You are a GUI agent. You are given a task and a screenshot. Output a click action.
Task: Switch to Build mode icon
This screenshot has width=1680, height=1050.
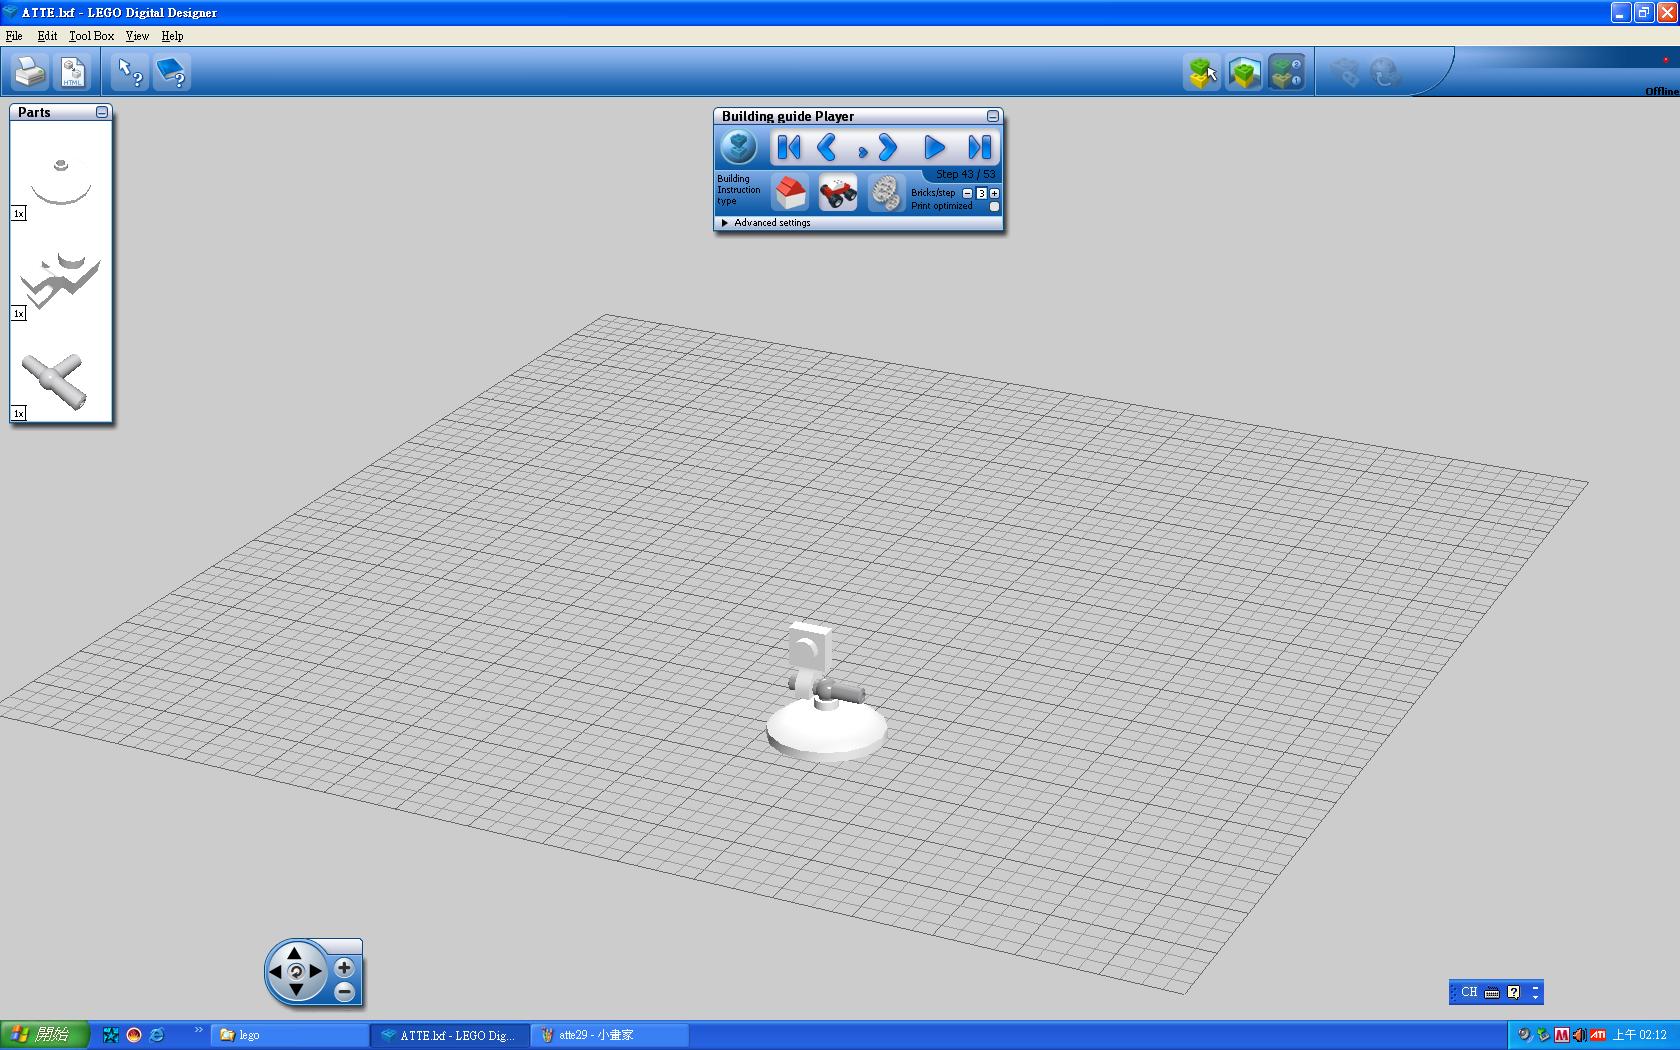coord(1202,72)
